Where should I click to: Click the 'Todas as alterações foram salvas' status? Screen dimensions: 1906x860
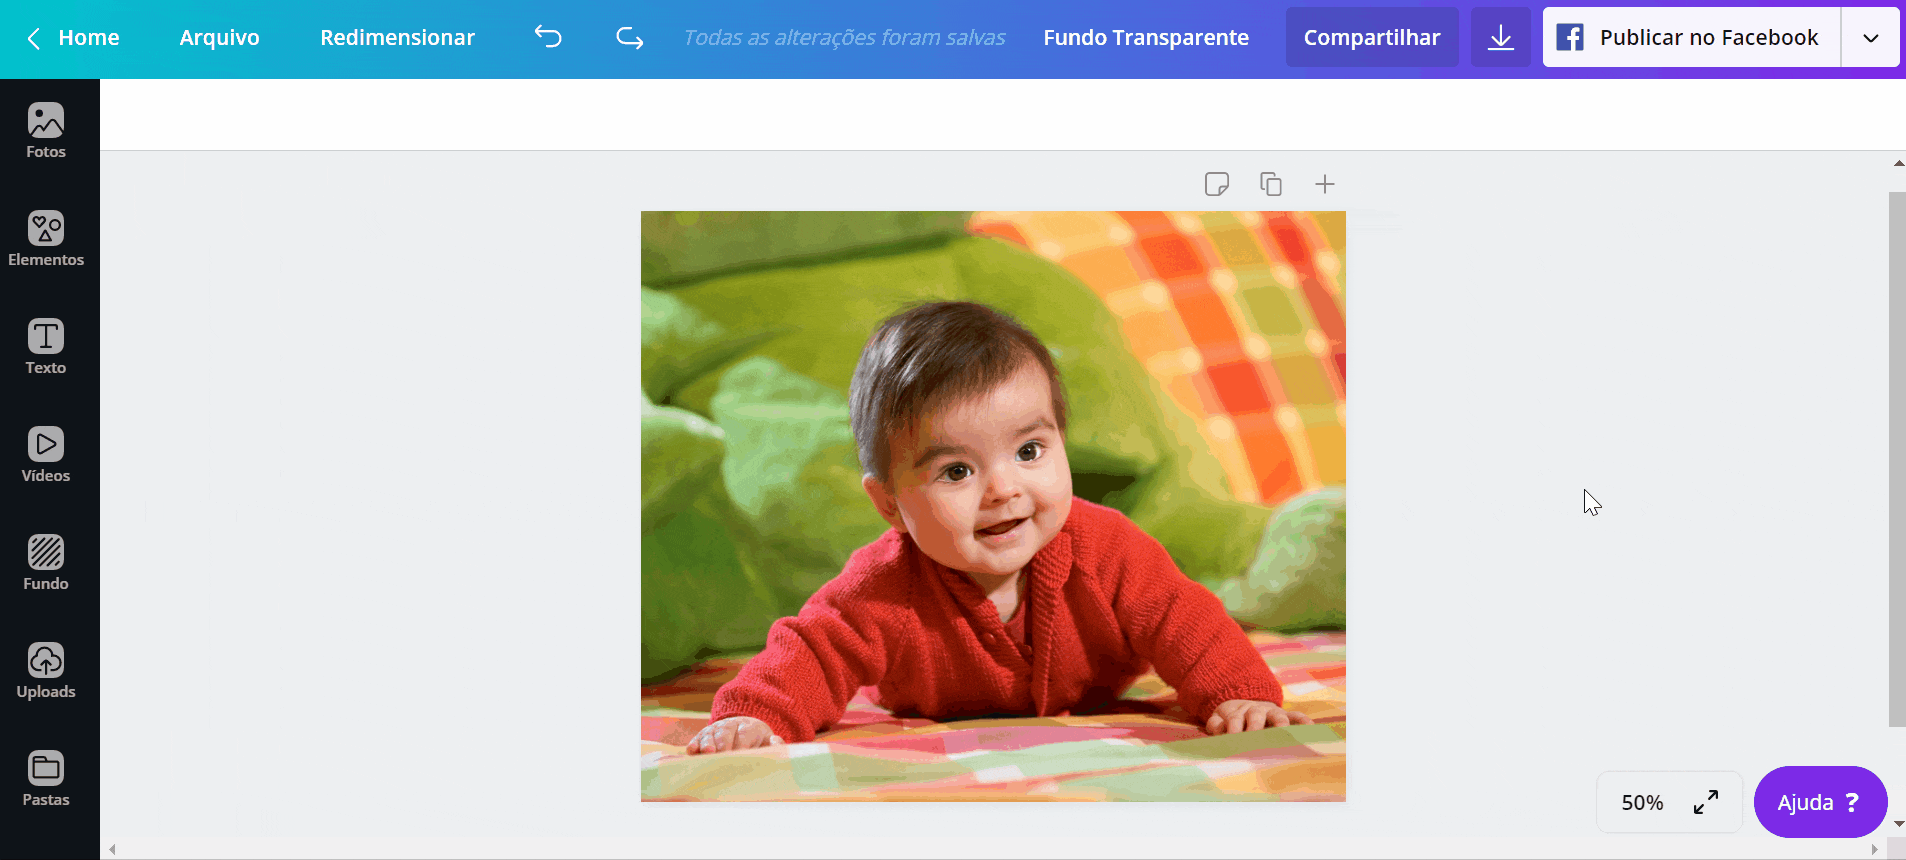point(844,37)
